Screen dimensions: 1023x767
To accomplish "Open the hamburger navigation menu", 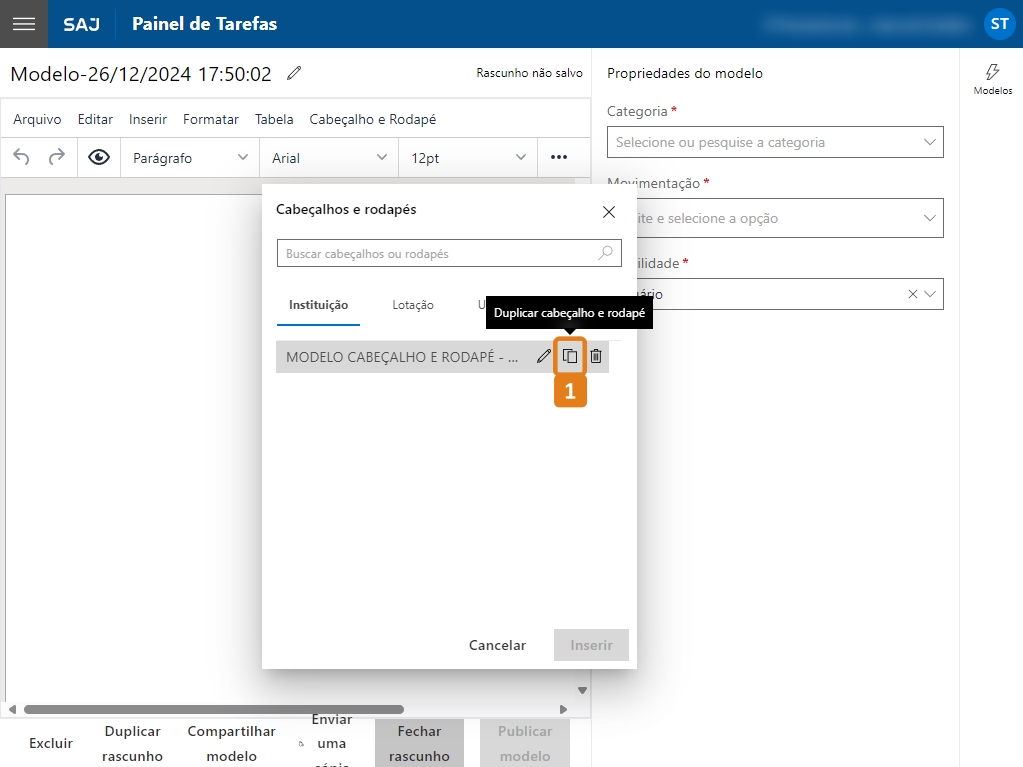I will point(23,24).
